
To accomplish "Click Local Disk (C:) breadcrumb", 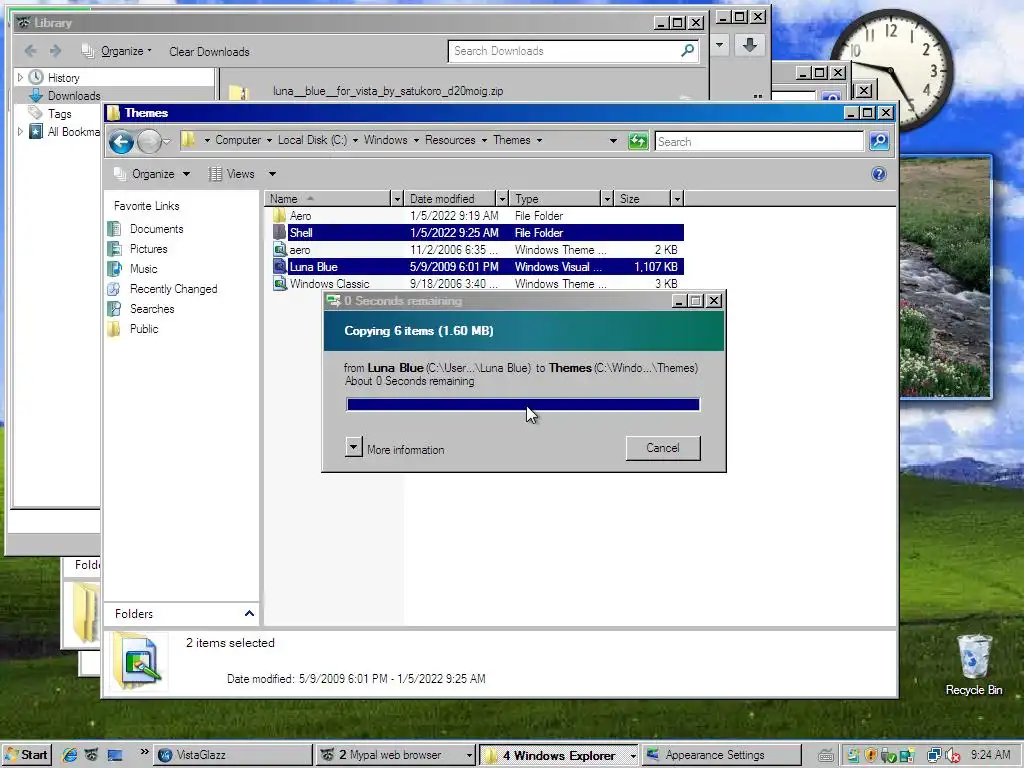I will tap(312, 140).
